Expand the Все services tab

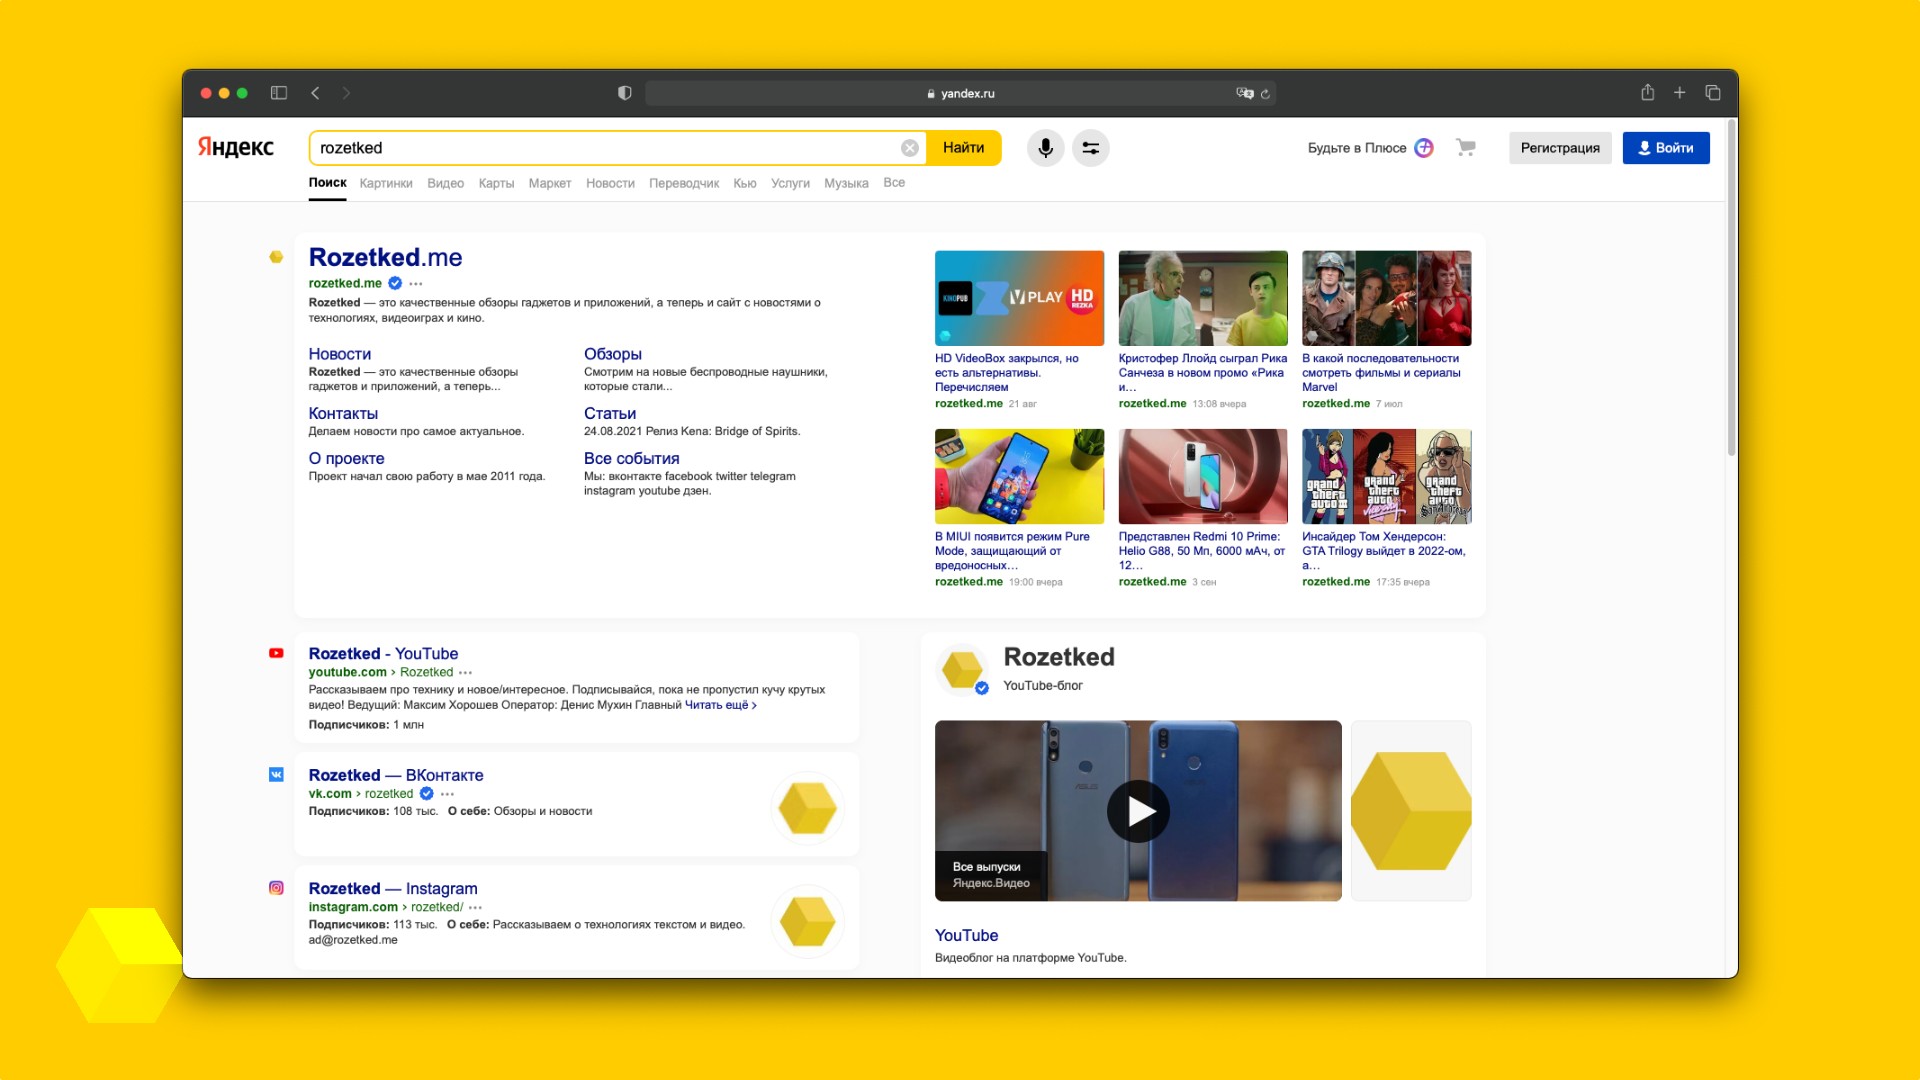[894, 183]
